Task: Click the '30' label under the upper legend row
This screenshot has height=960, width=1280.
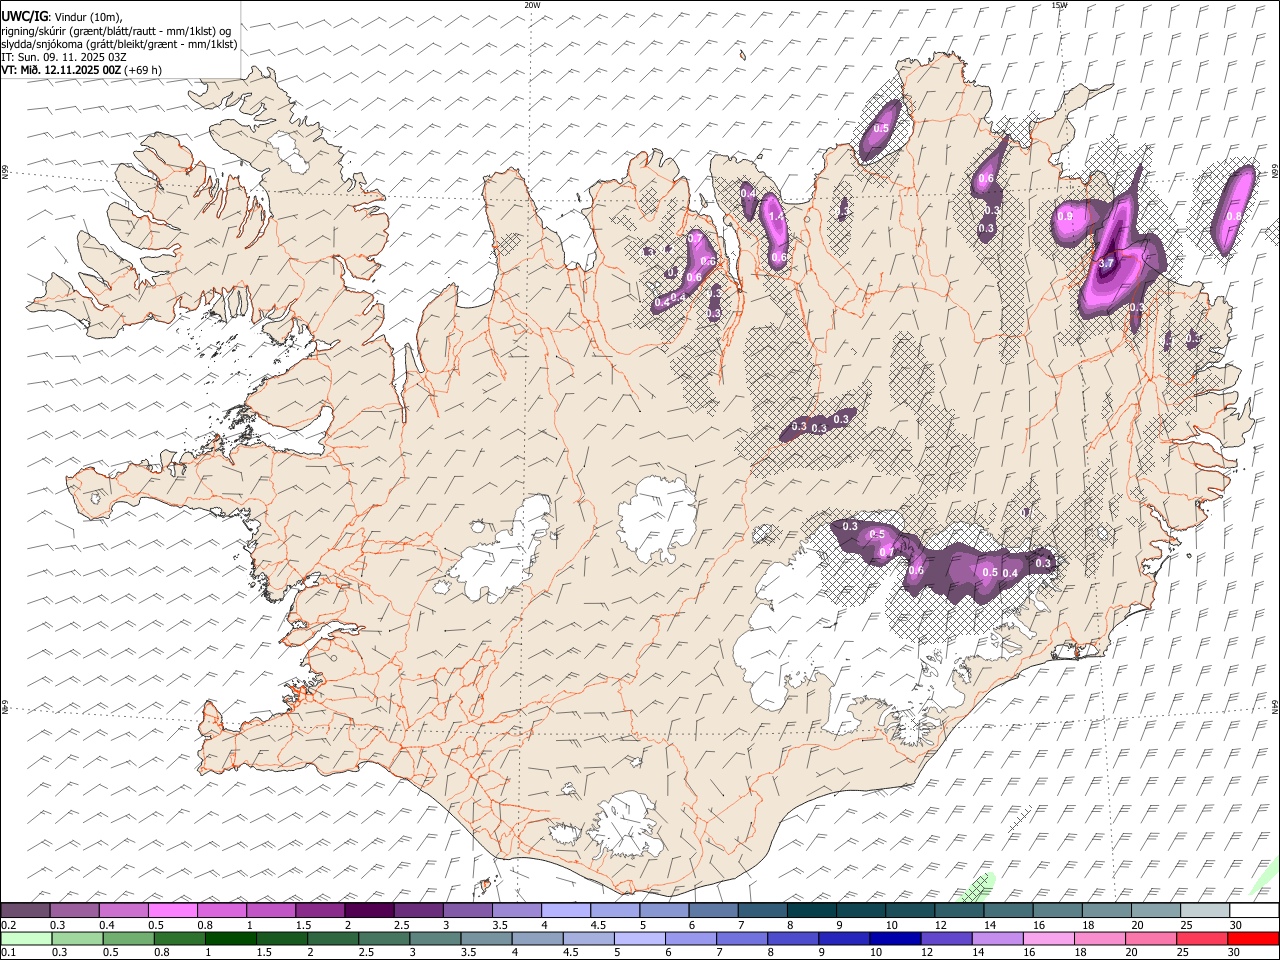Action: coord(1235,925)
